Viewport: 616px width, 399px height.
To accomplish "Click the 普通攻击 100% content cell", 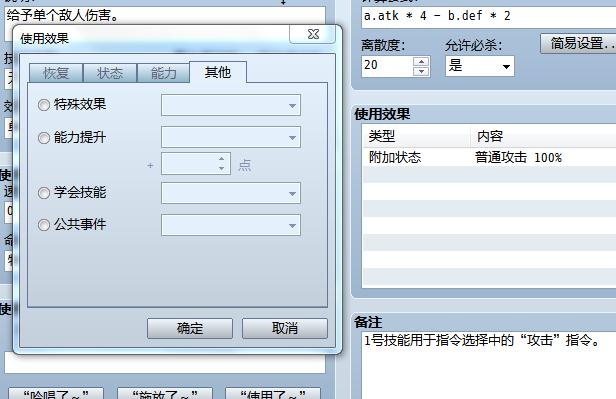I will [518, 157].
